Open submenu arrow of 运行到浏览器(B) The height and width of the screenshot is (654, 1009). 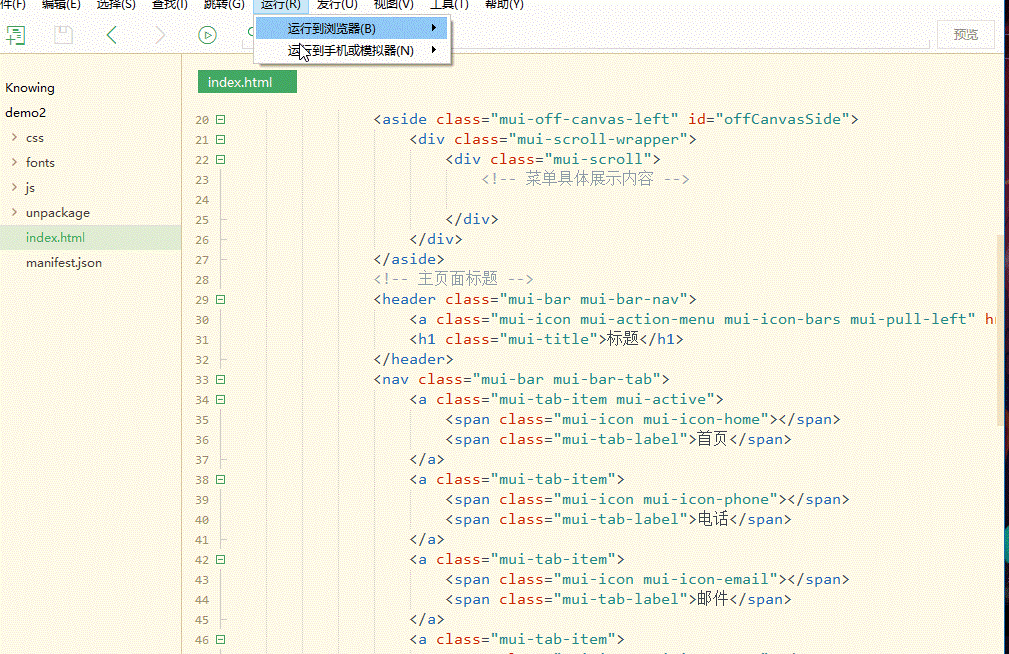pyautogui.click(x=434, y=28)
